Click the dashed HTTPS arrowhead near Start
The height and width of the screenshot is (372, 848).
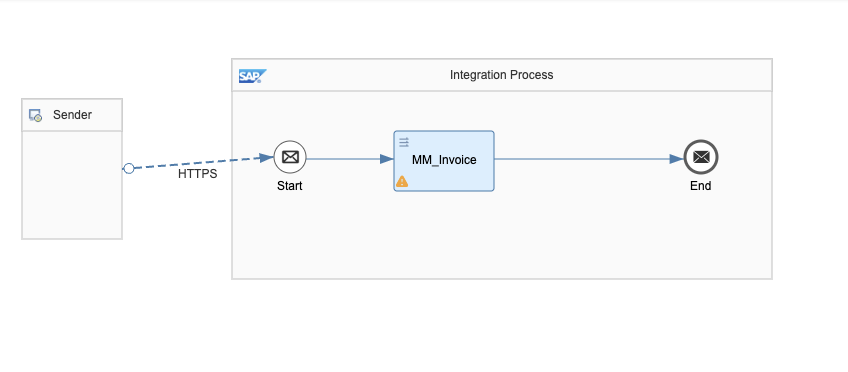pyautogui.click(x=266, y=158)
